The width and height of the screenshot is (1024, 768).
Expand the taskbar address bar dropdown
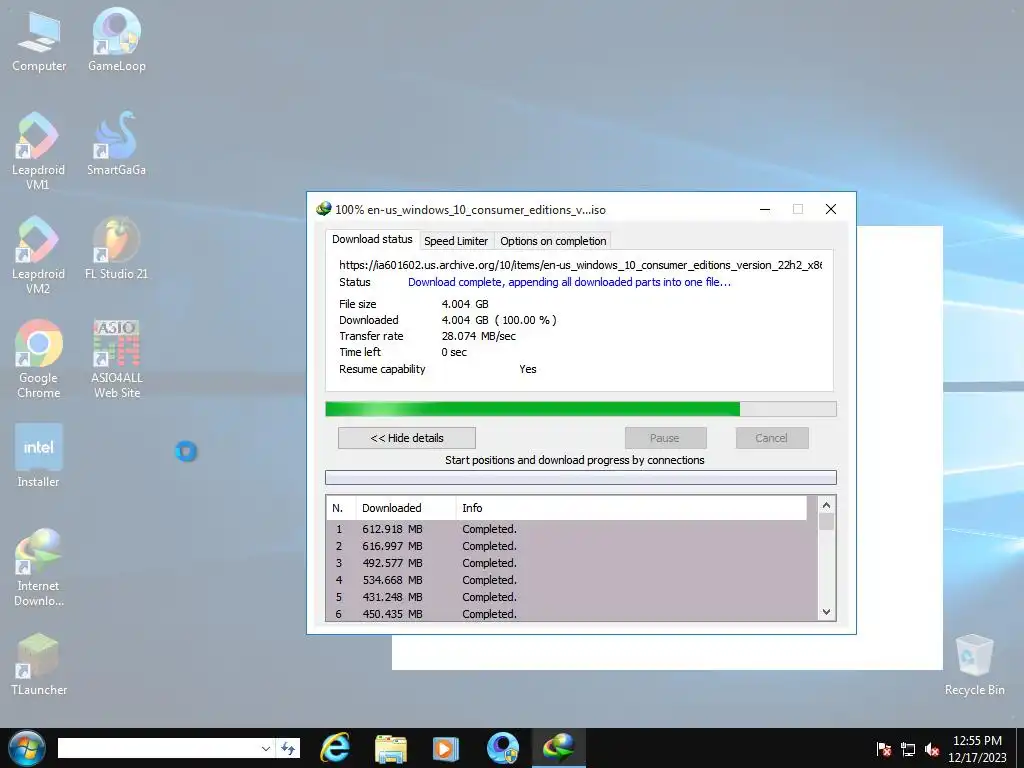tap(265, 748)
